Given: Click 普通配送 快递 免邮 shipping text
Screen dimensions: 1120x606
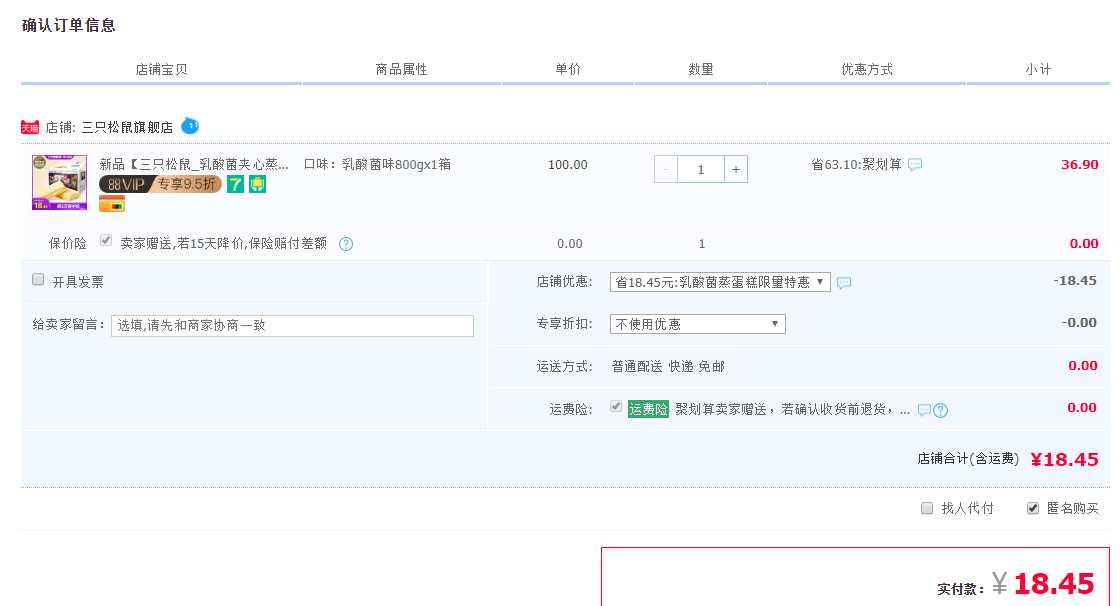Looking at the screenshot, I should [668, 367].
